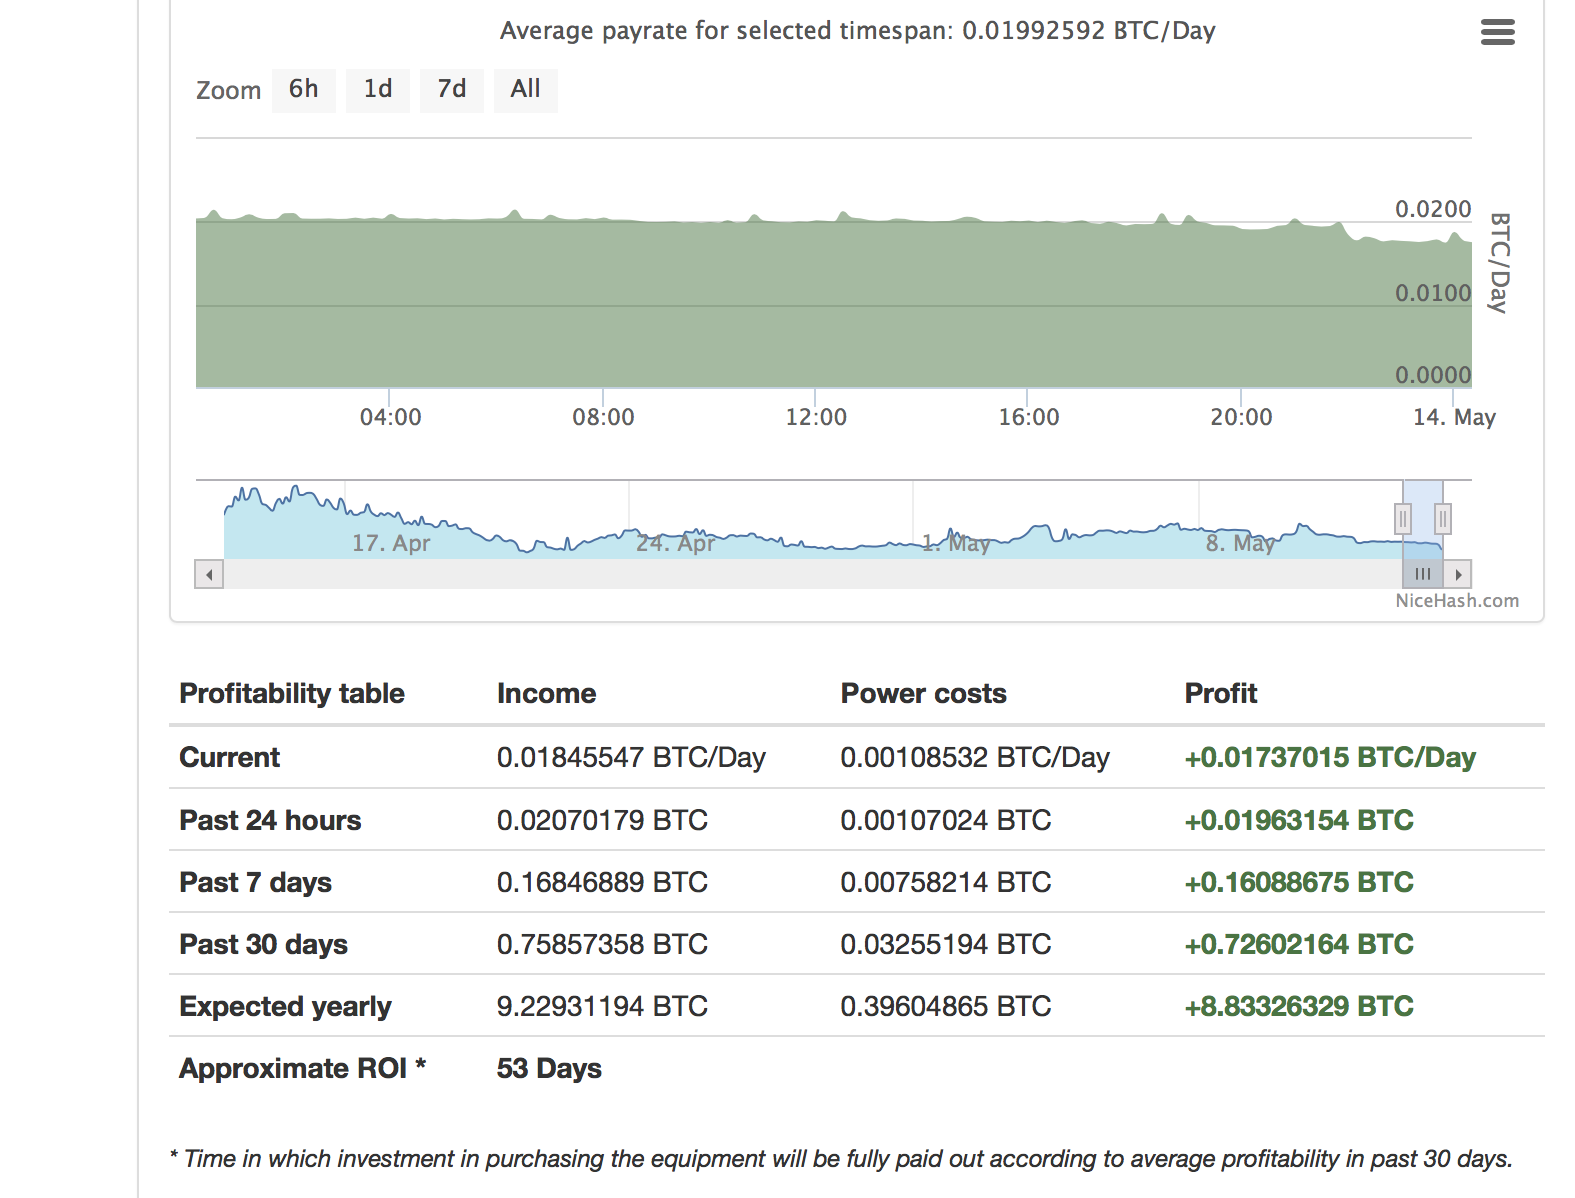Click the navigator near 24. Apr
1575x1198 pixels.
[675, 543]
